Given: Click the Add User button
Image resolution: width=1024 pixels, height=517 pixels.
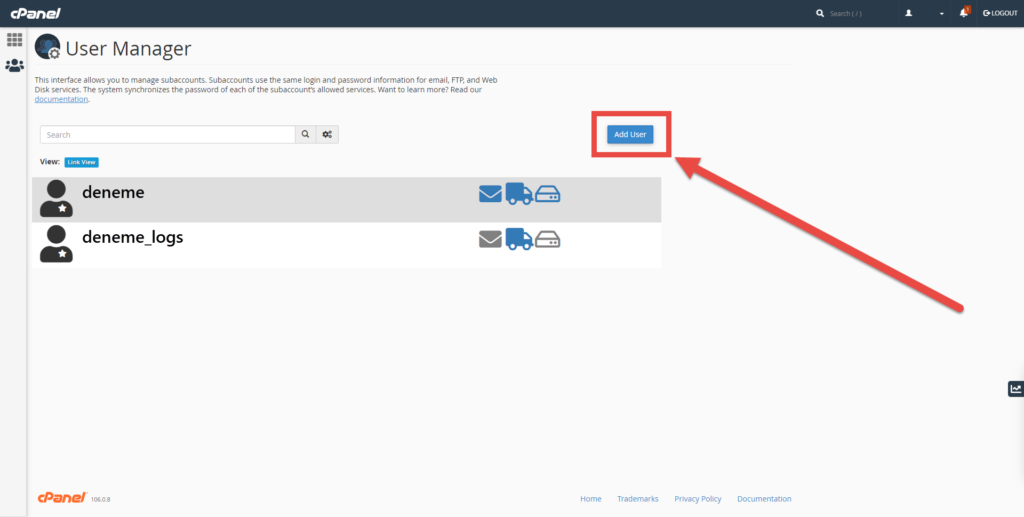Looking at the screenshot, I should [x=630, y=134].
